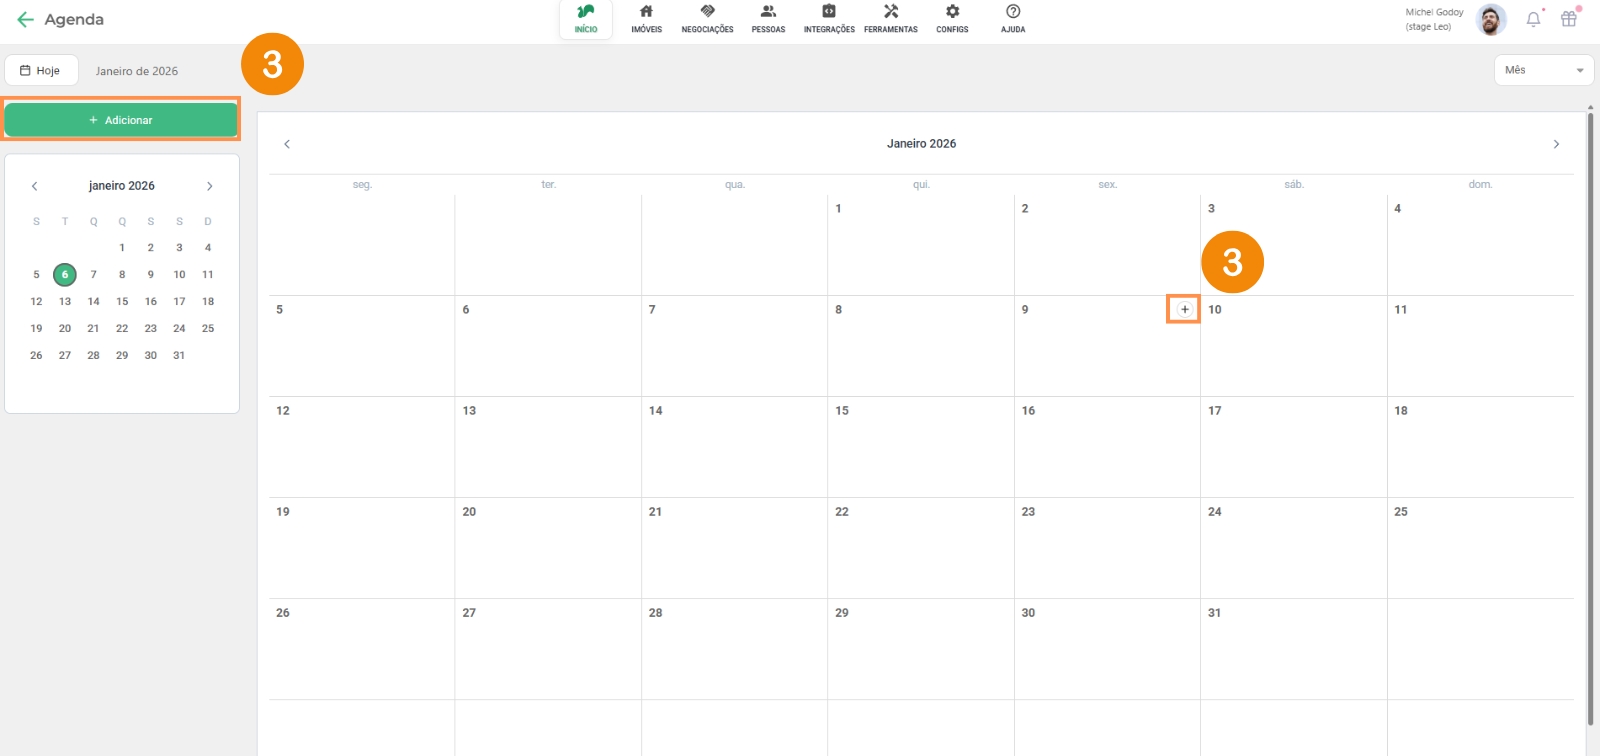
Task: Open the Ajuda help icon
Action: point(1013,18)
